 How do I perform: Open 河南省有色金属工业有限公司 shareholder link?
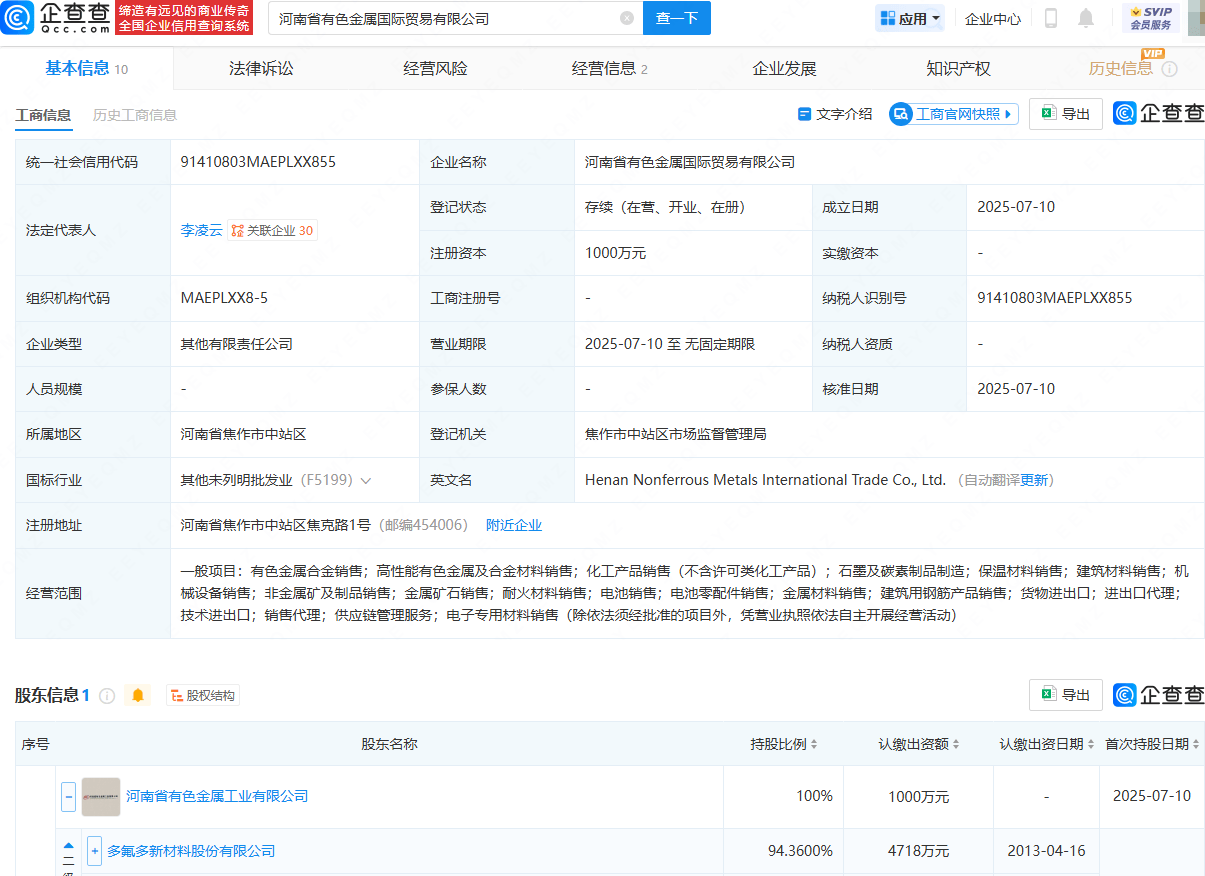point(217,796)
